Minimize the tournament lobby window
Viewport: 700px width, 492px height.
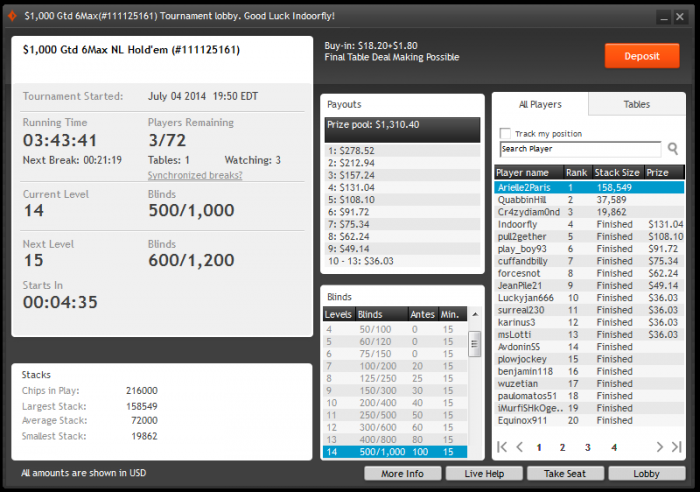664,17
